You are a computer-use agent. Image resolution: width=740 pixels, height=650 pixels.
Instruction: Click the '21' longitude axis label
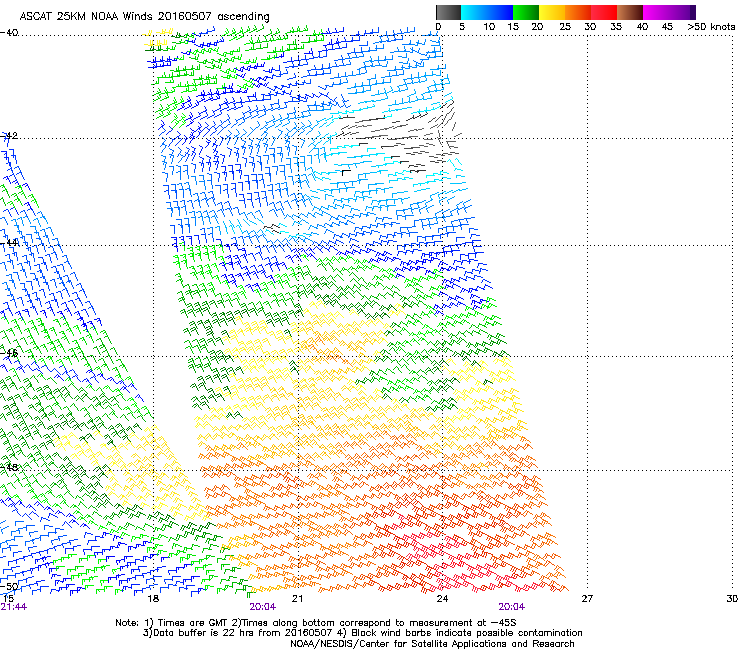[x=297, y=599]
